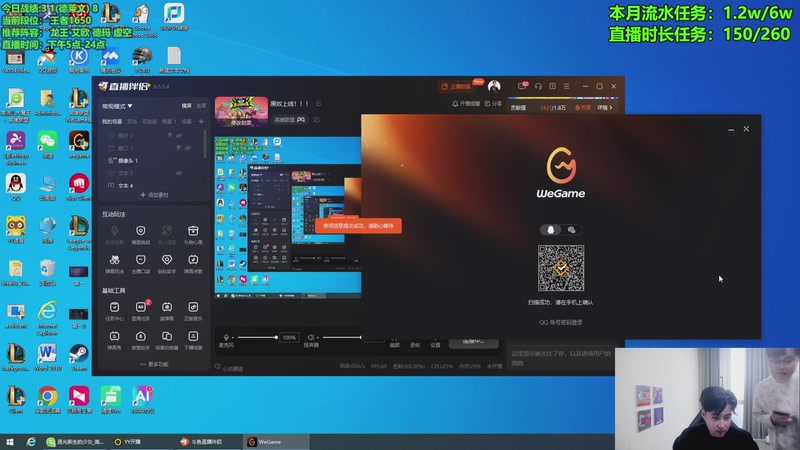Edit the stream title with the pencil icon
Screen dimensions: 800x450
point(318,104)
